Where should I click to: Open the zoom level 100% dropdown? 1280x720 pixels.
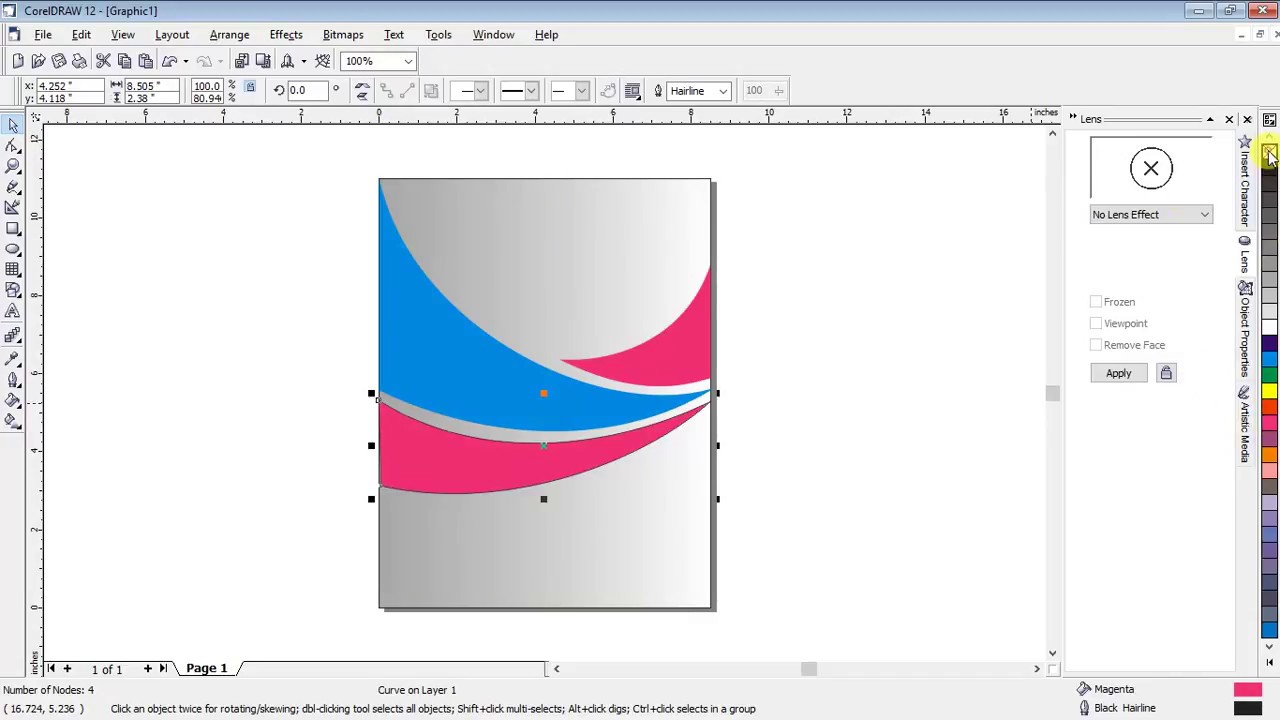[408, 61]
